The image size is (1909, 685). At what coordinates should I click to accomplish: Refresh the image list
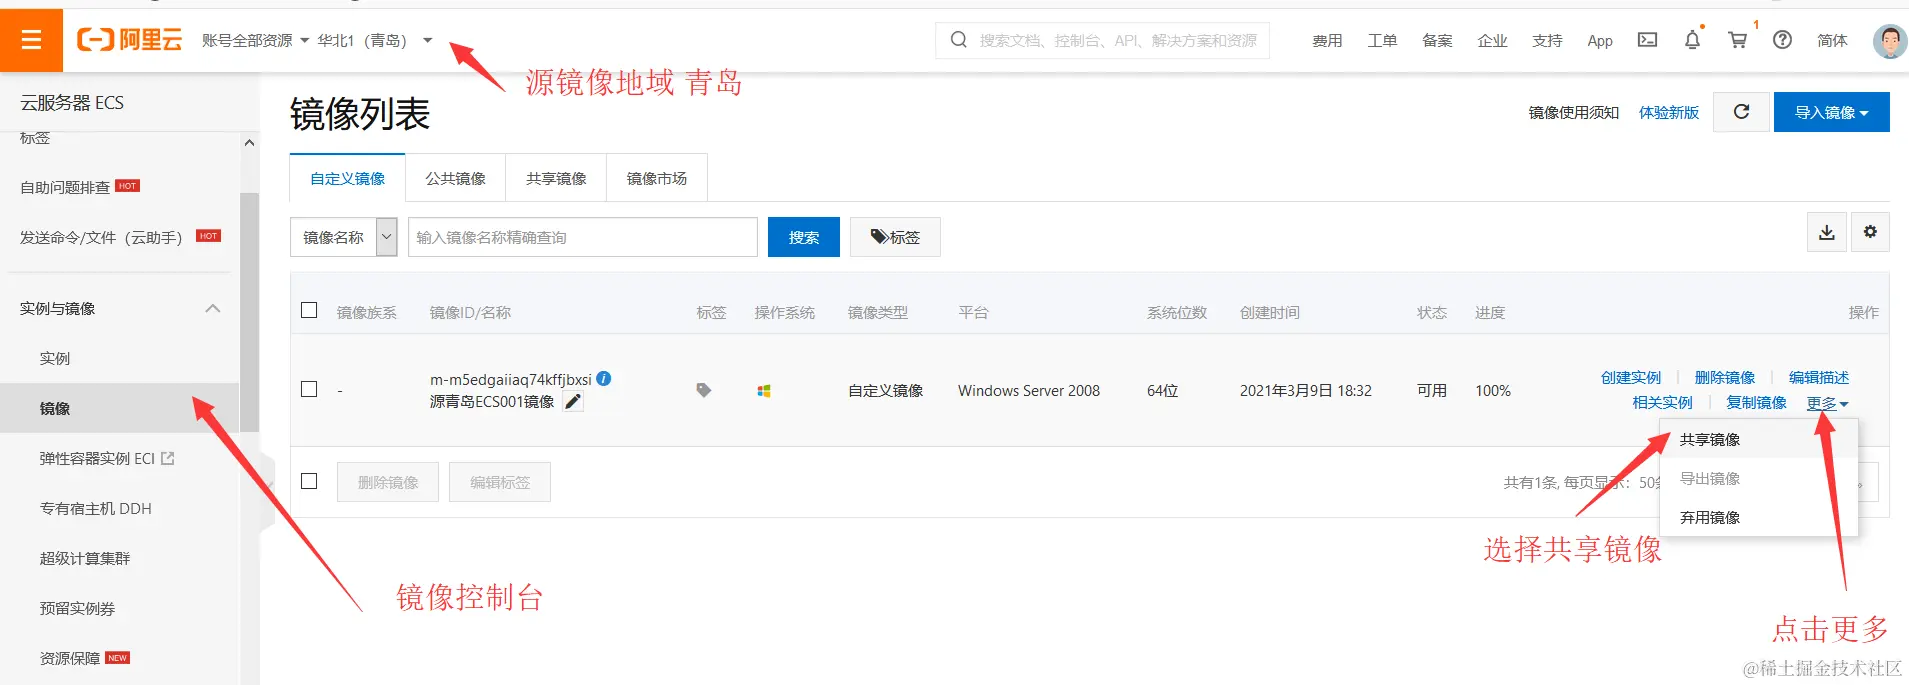click(1741, 112)
